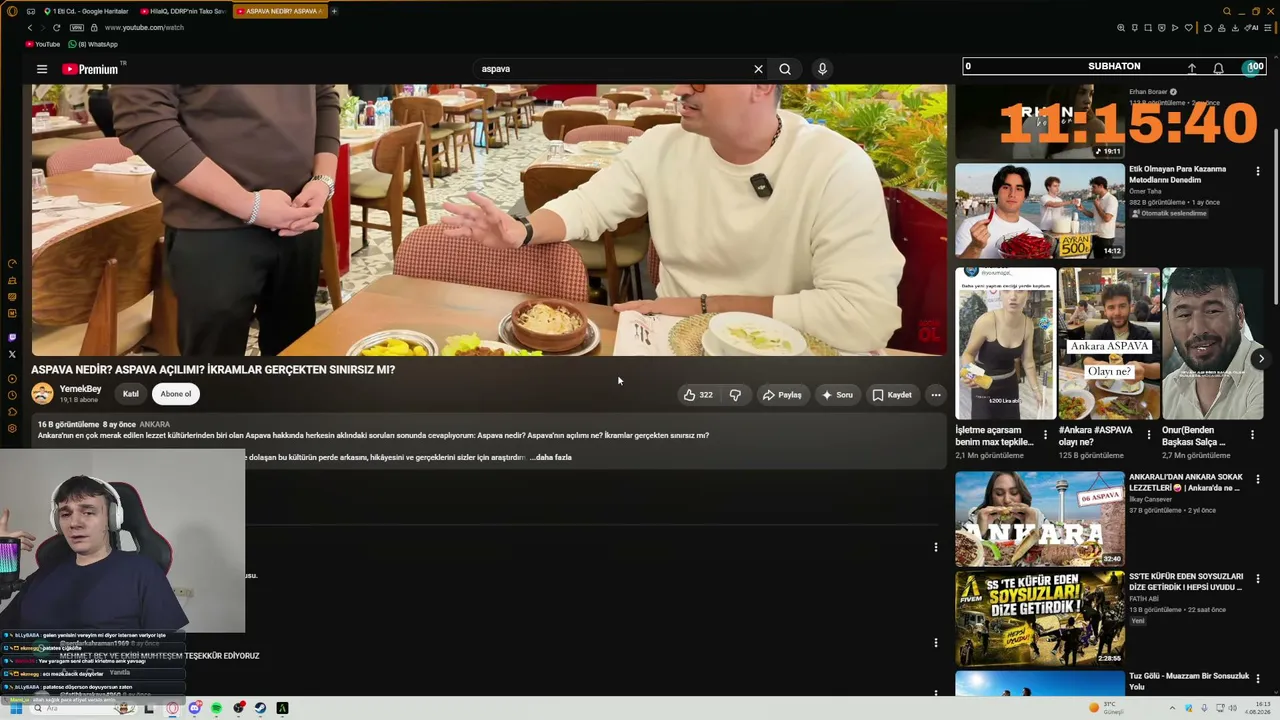This screenshot has height=720, width=1280.
Task: Open the İşletme açsarsam Shorts thumbnail
Action: (x=1005, y=343)
